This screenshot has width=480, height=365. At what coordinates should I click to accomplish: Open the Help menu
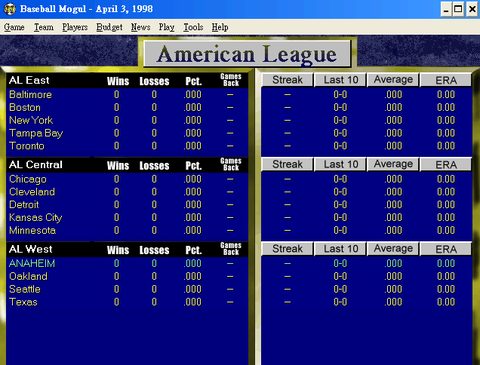pos(220,27)
